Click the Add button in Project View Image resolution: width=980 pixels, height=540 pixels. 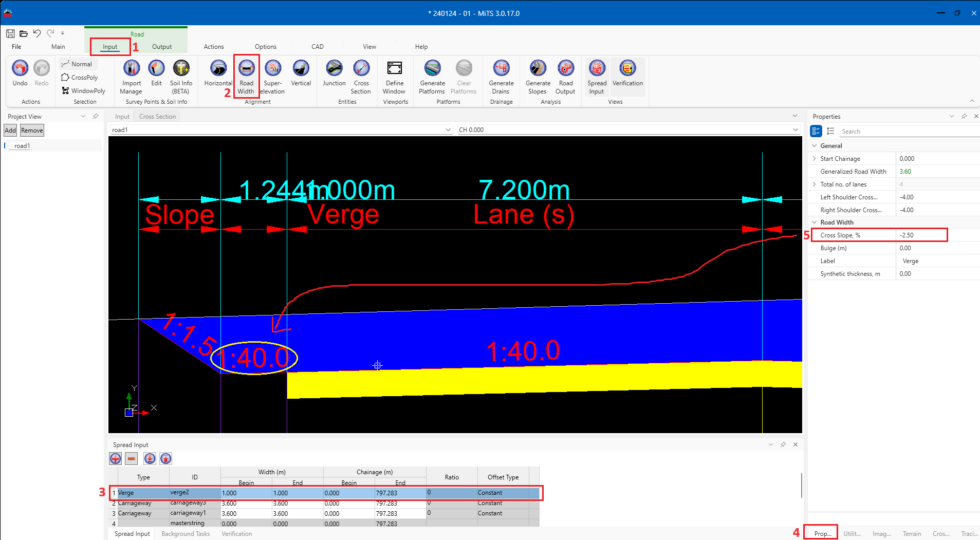click(x=10, y=131)
